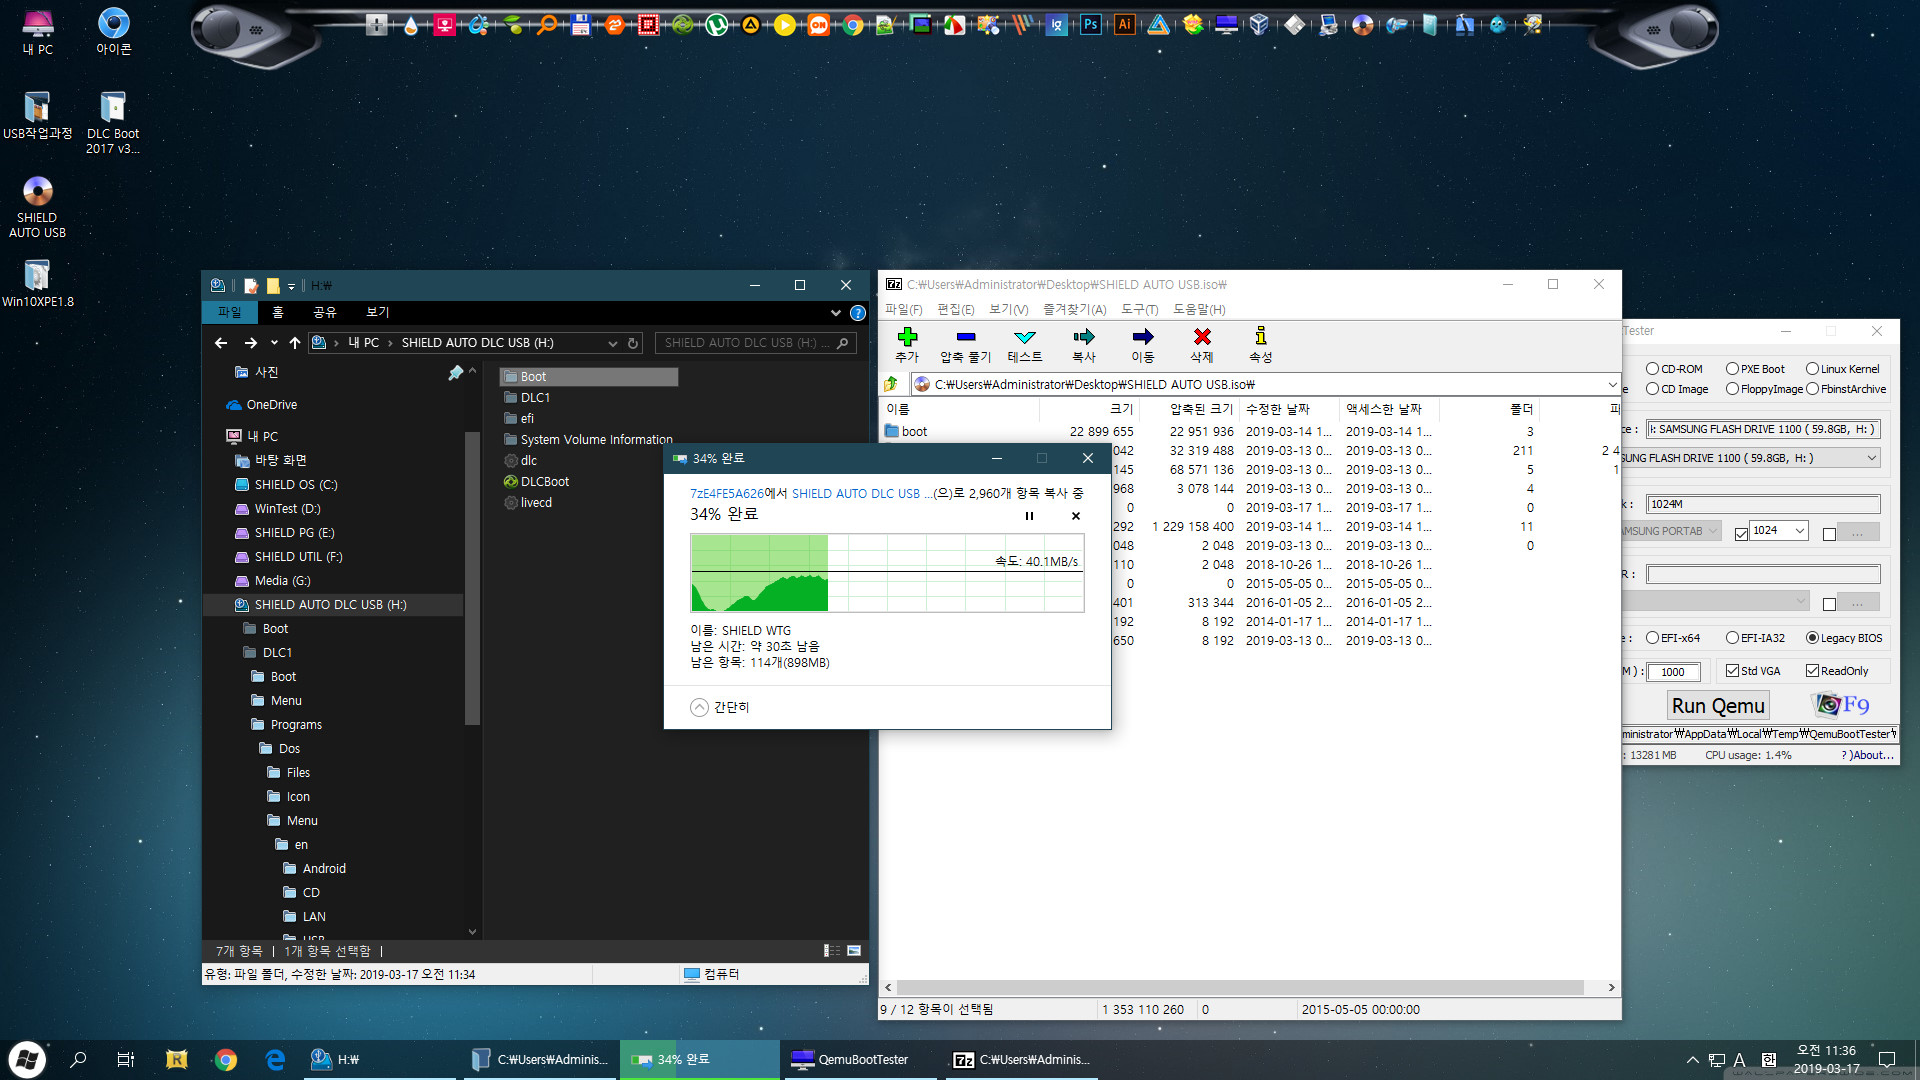Click the Explorer back arrow

pos(221,343)
